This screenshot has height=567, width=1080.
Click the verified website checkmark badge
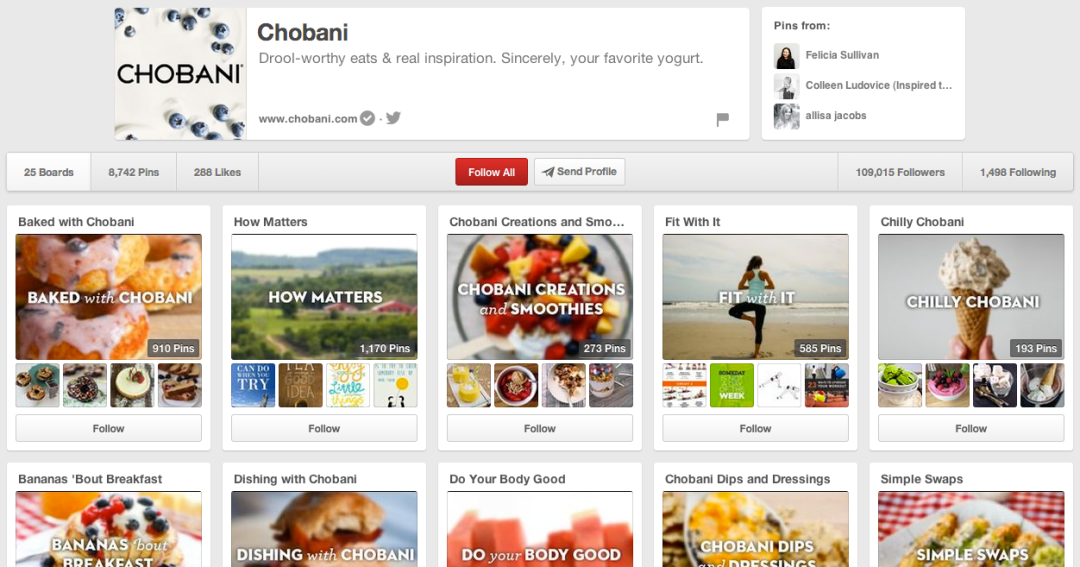coord(368,118)
